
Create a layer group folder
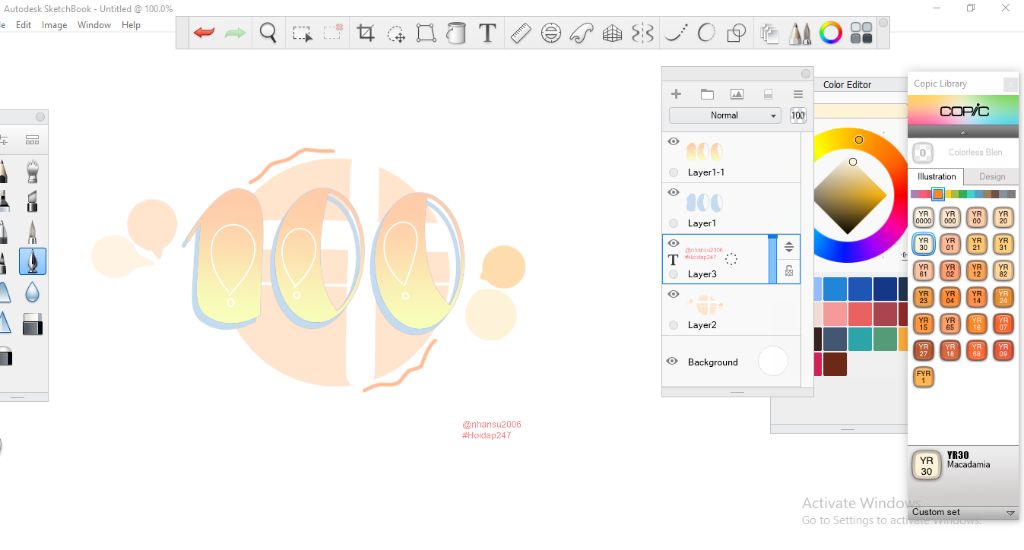[707, 94]
